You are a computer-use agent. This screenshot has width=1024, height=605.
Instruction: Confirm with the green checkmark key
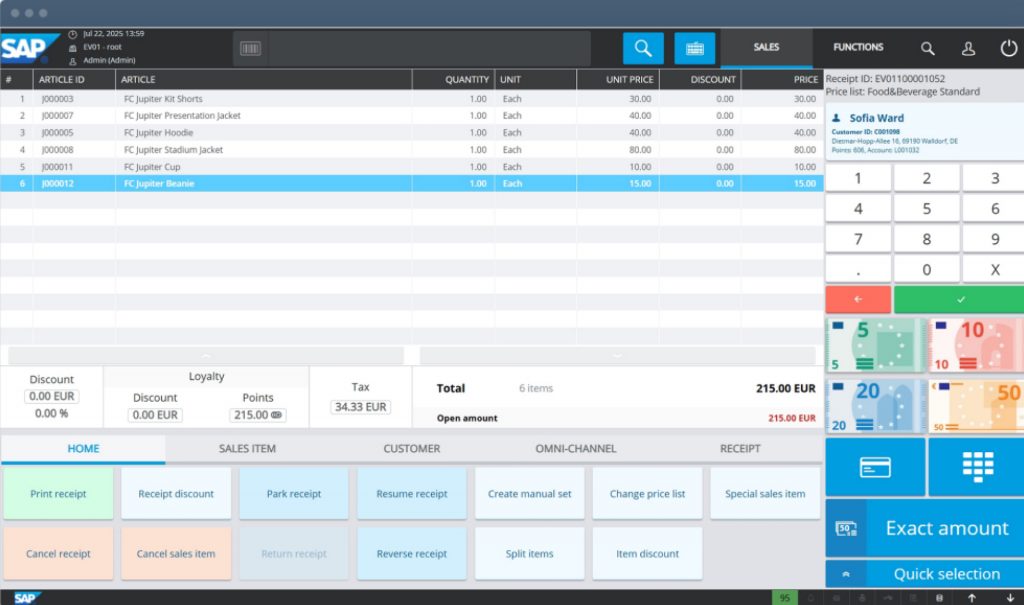959,299
